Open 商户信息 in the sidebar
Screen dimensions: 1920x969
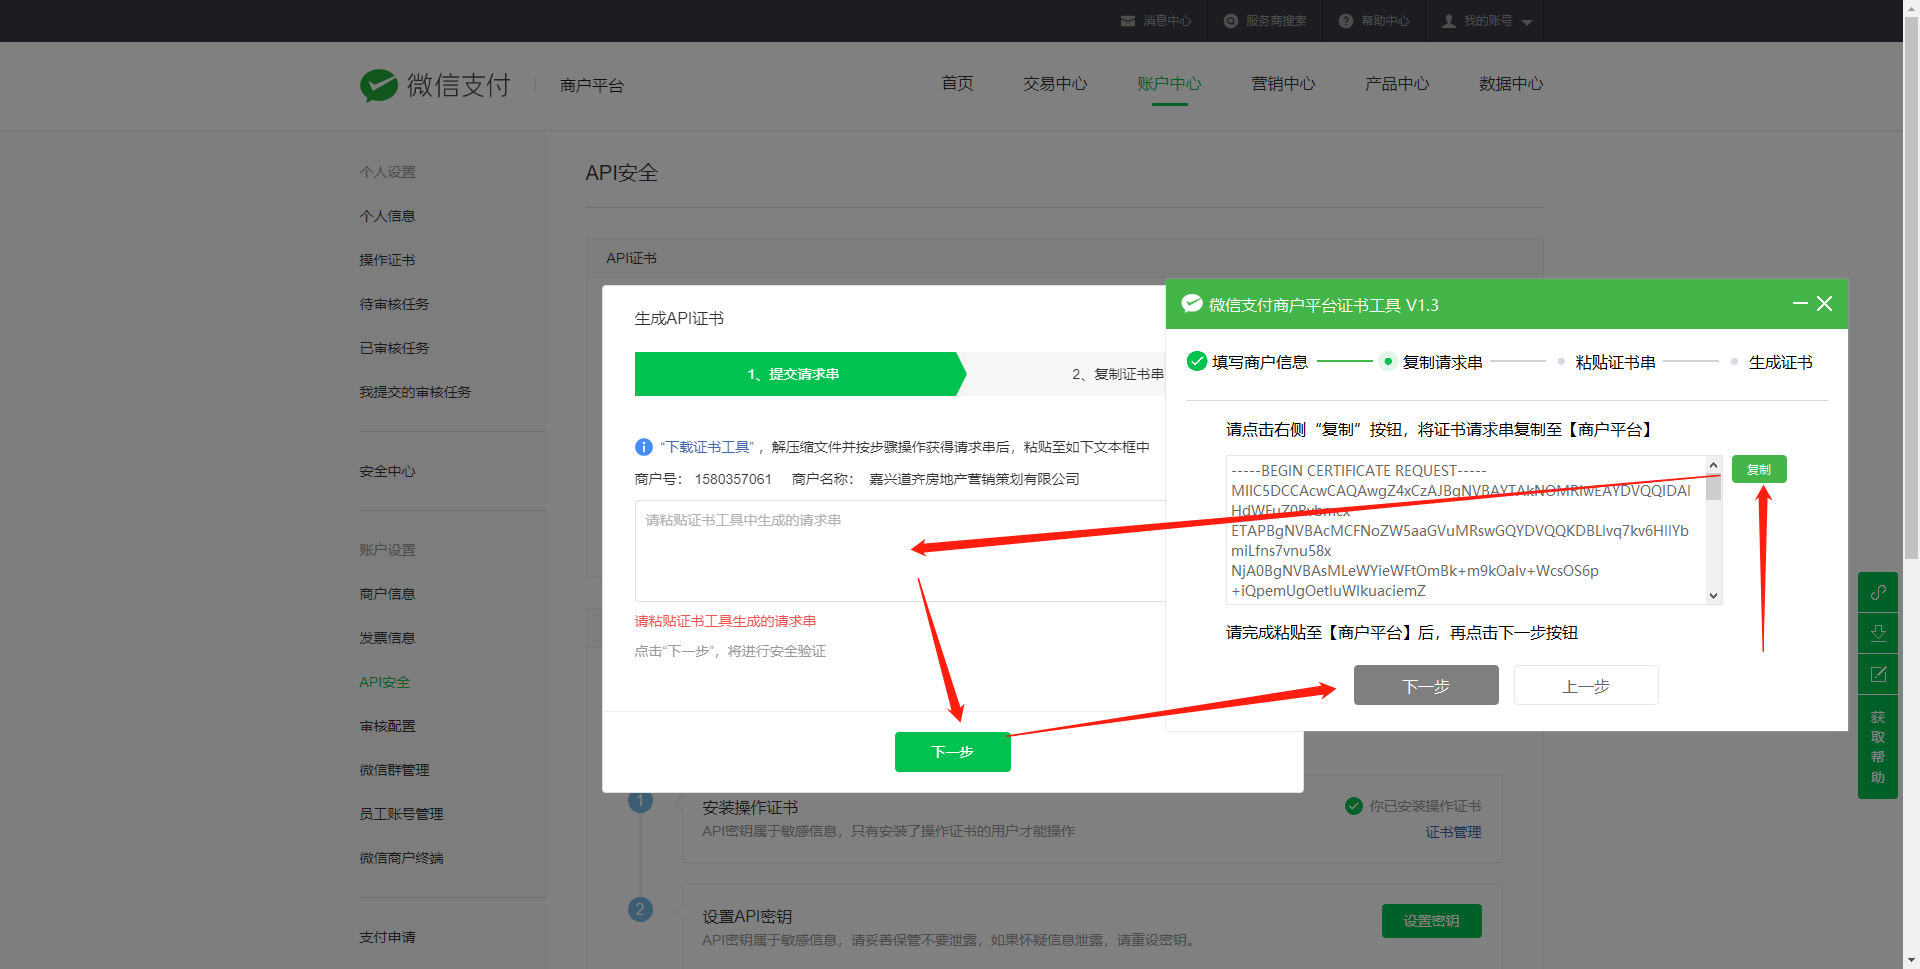point(387,594)
